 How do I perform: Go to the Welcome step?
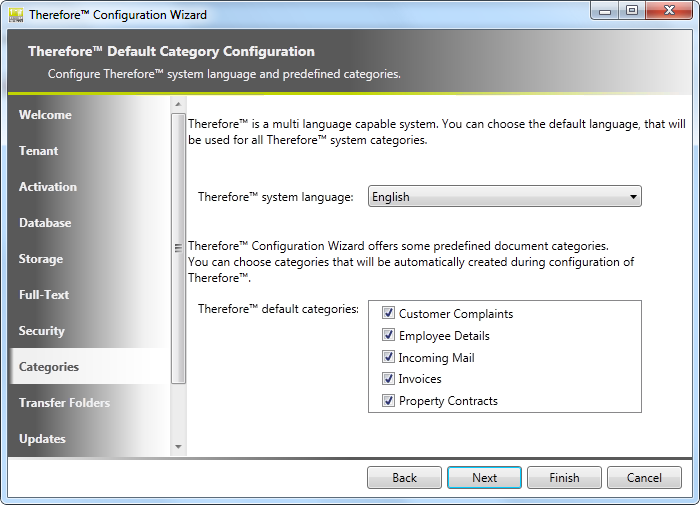click(46, 115)
